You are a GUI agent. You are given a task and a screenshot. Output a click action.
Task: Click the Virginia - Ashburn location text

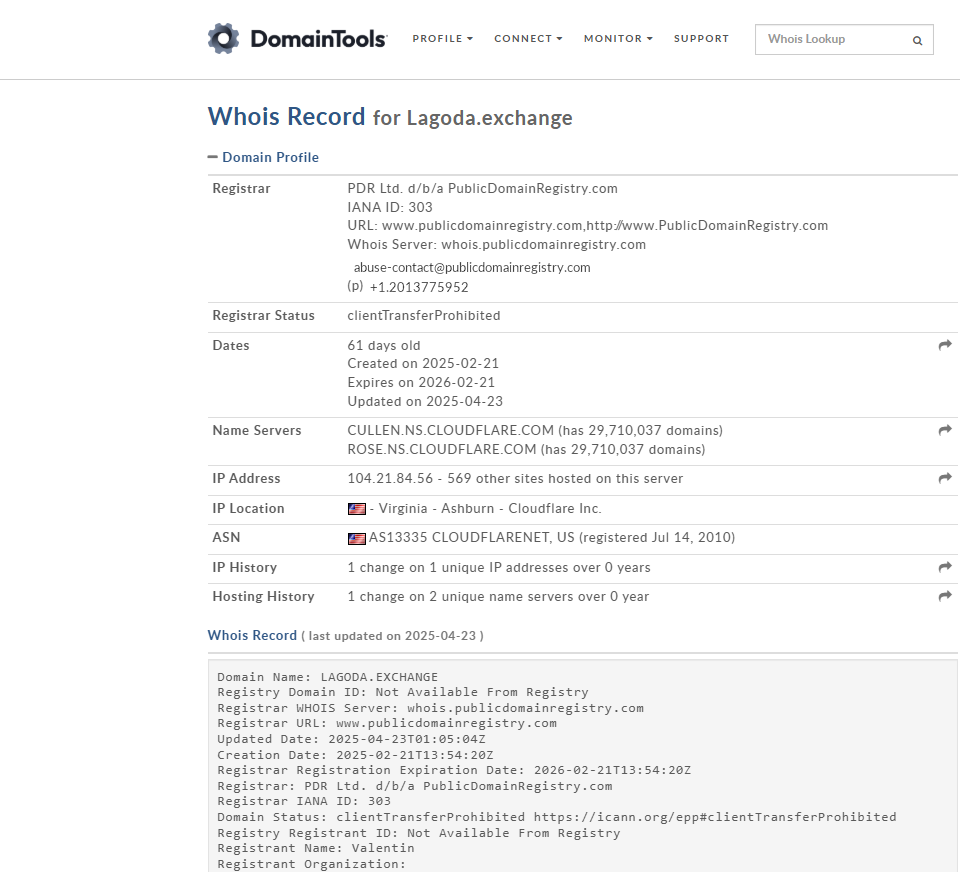486,509
